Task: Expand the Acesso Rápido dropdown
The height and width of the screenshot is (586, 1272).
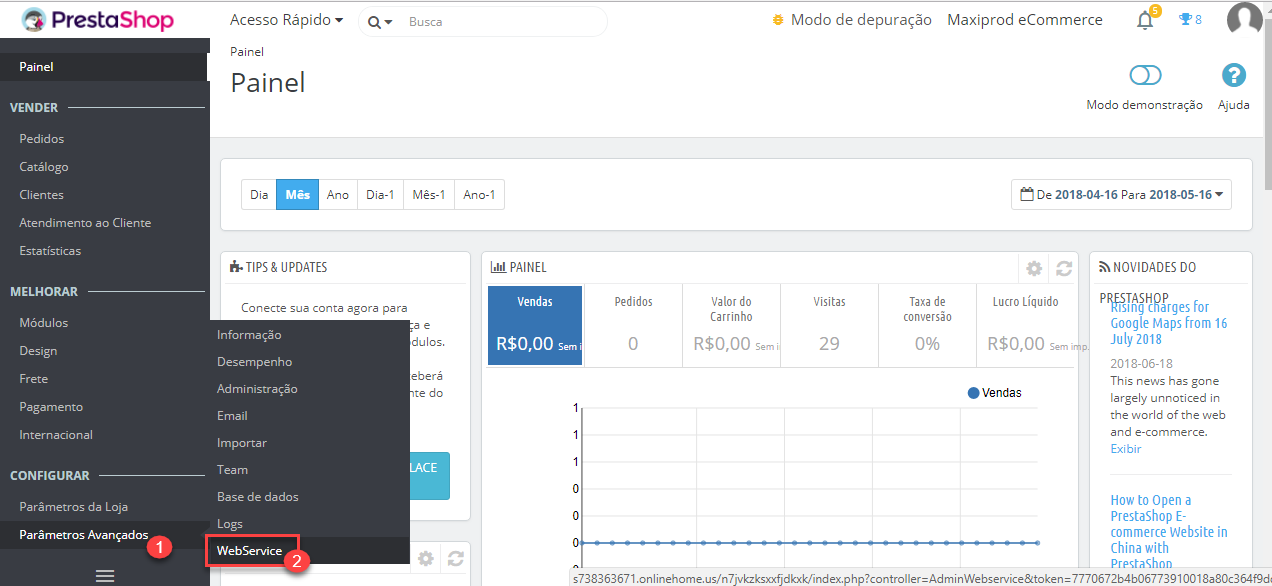Action: click(286, 20)
